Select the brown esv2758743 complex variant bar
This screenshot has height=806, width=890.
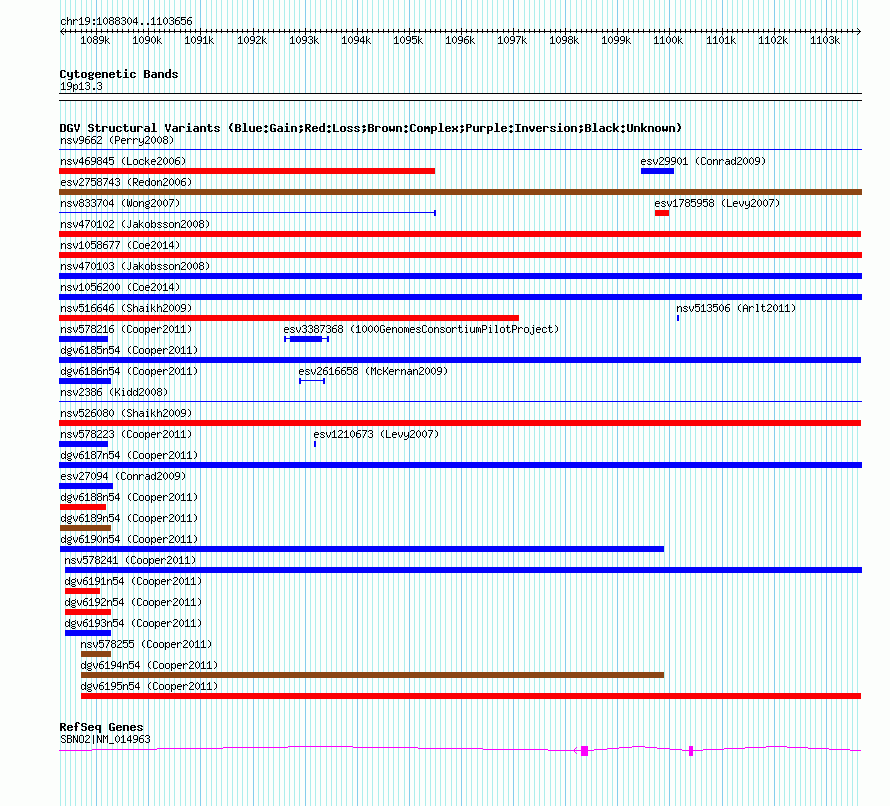coord(460,192)
